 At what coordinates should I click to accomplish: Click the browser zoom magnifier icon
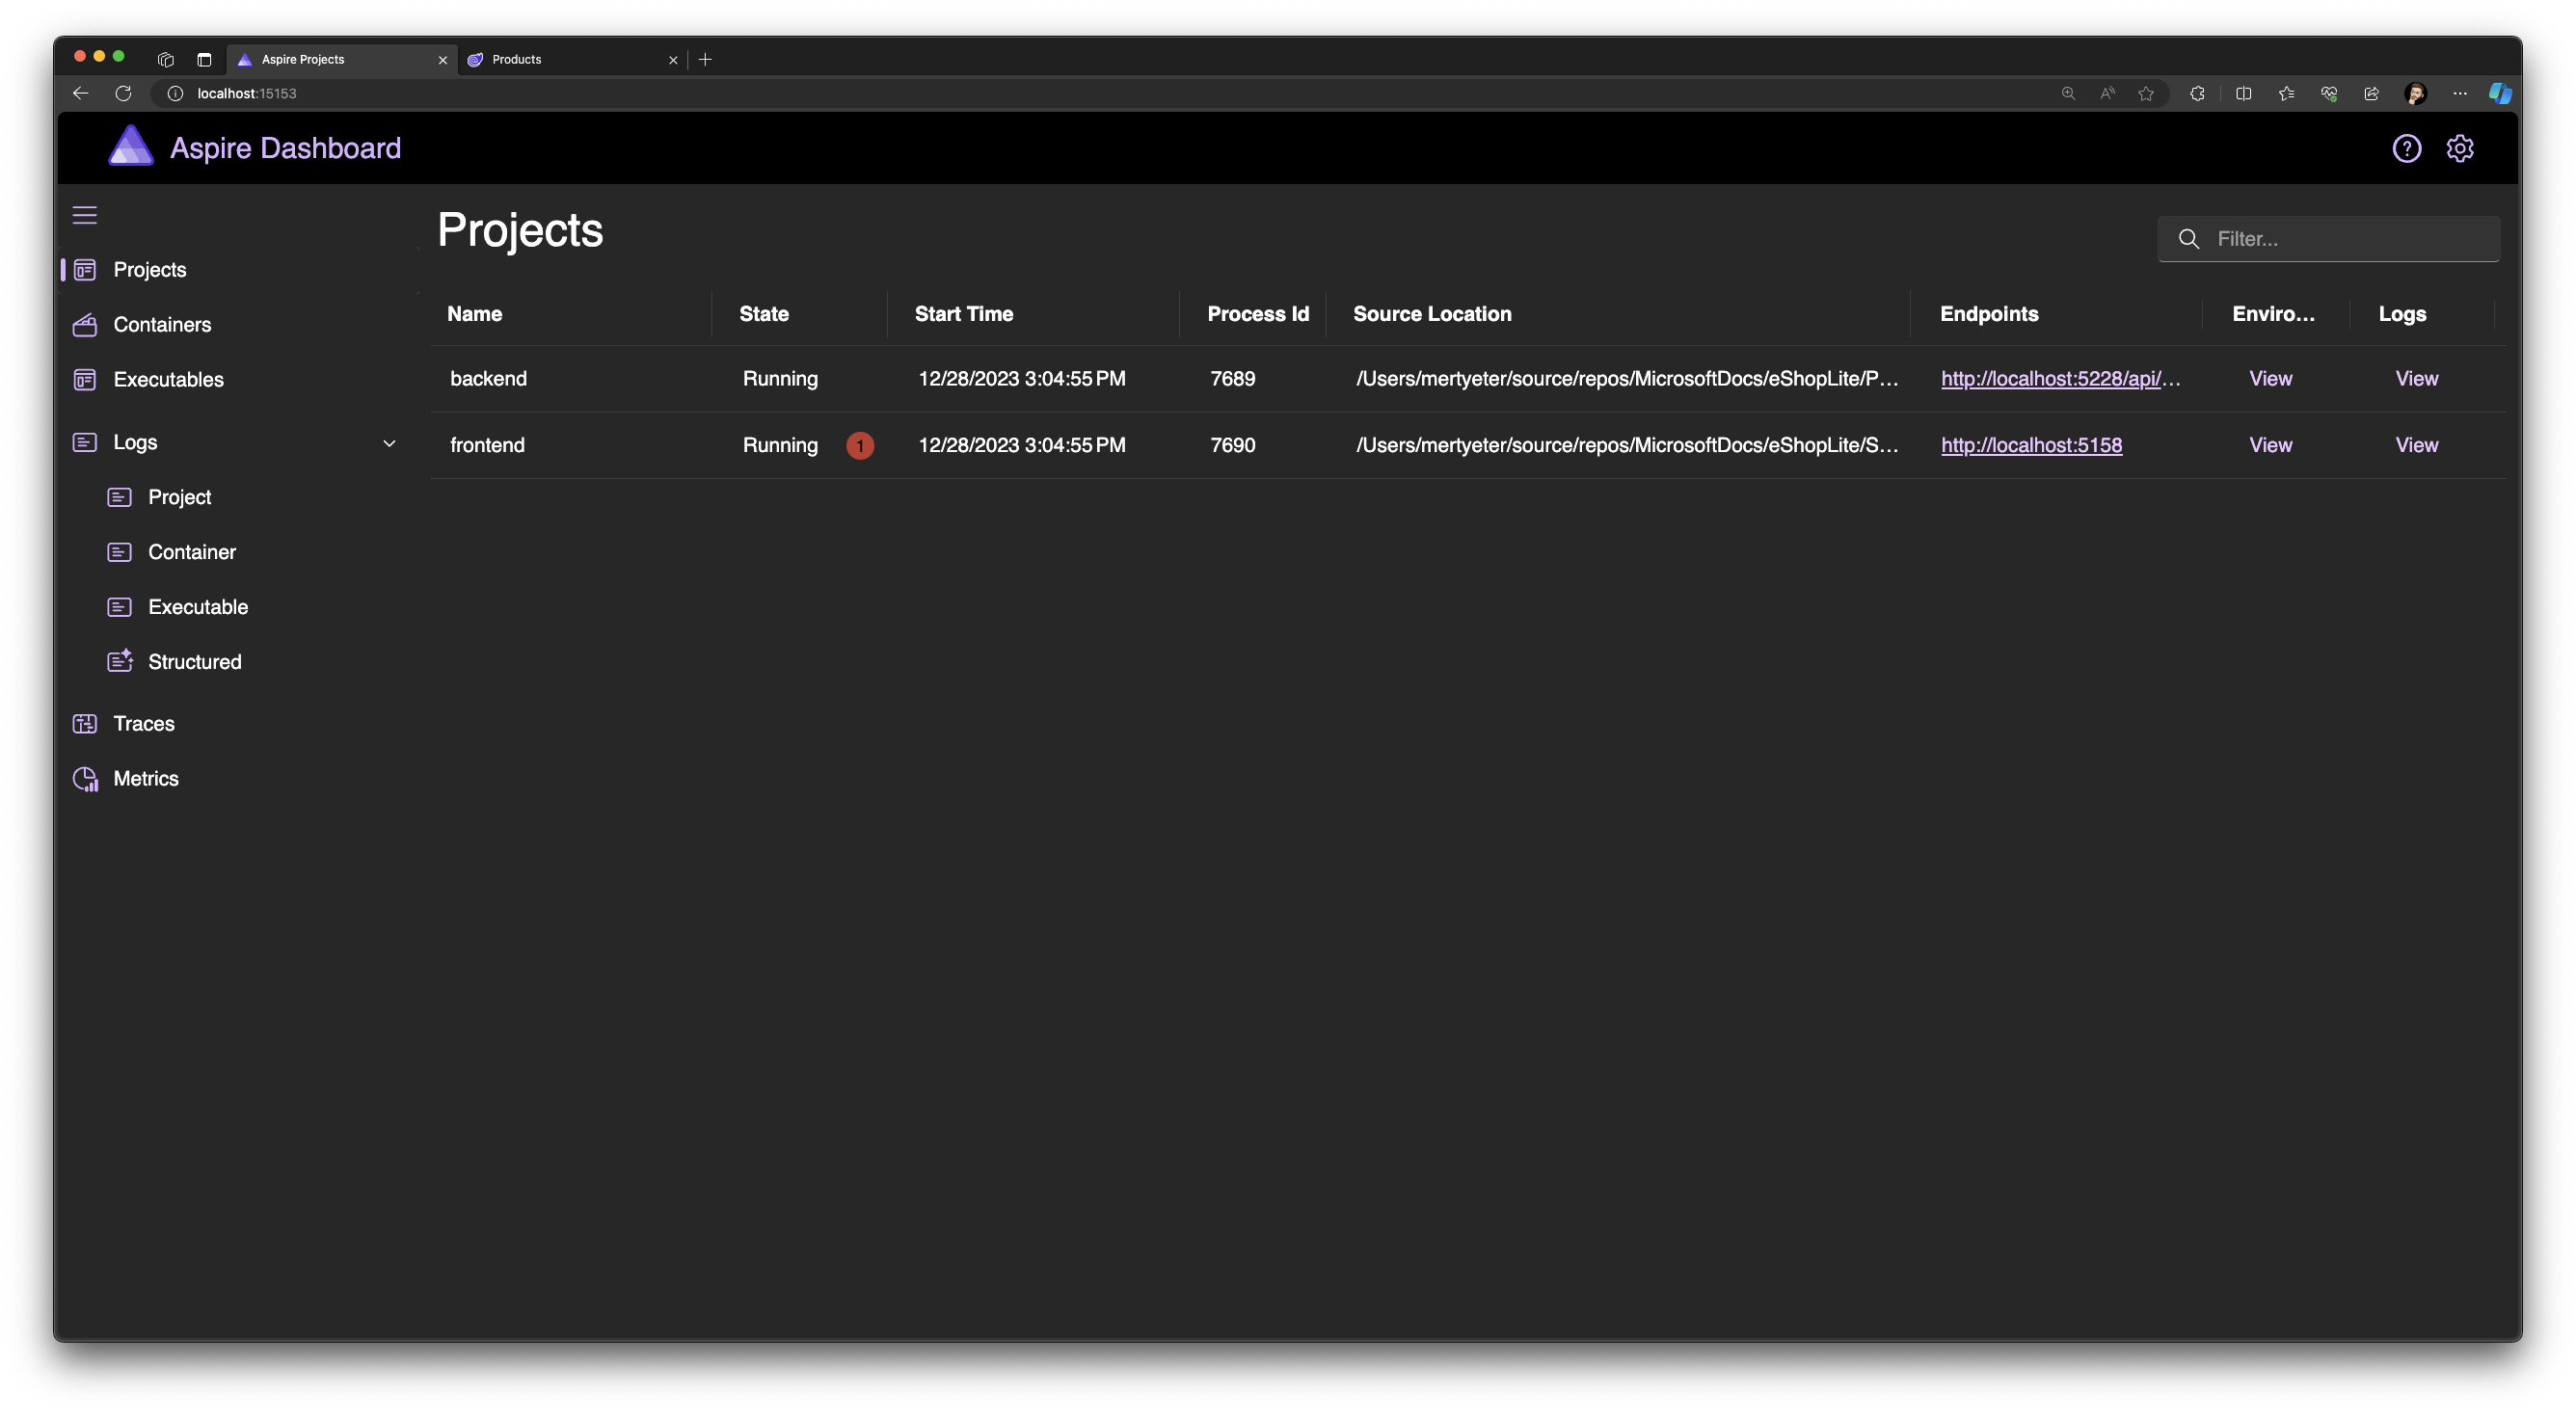pos(2068,93)
